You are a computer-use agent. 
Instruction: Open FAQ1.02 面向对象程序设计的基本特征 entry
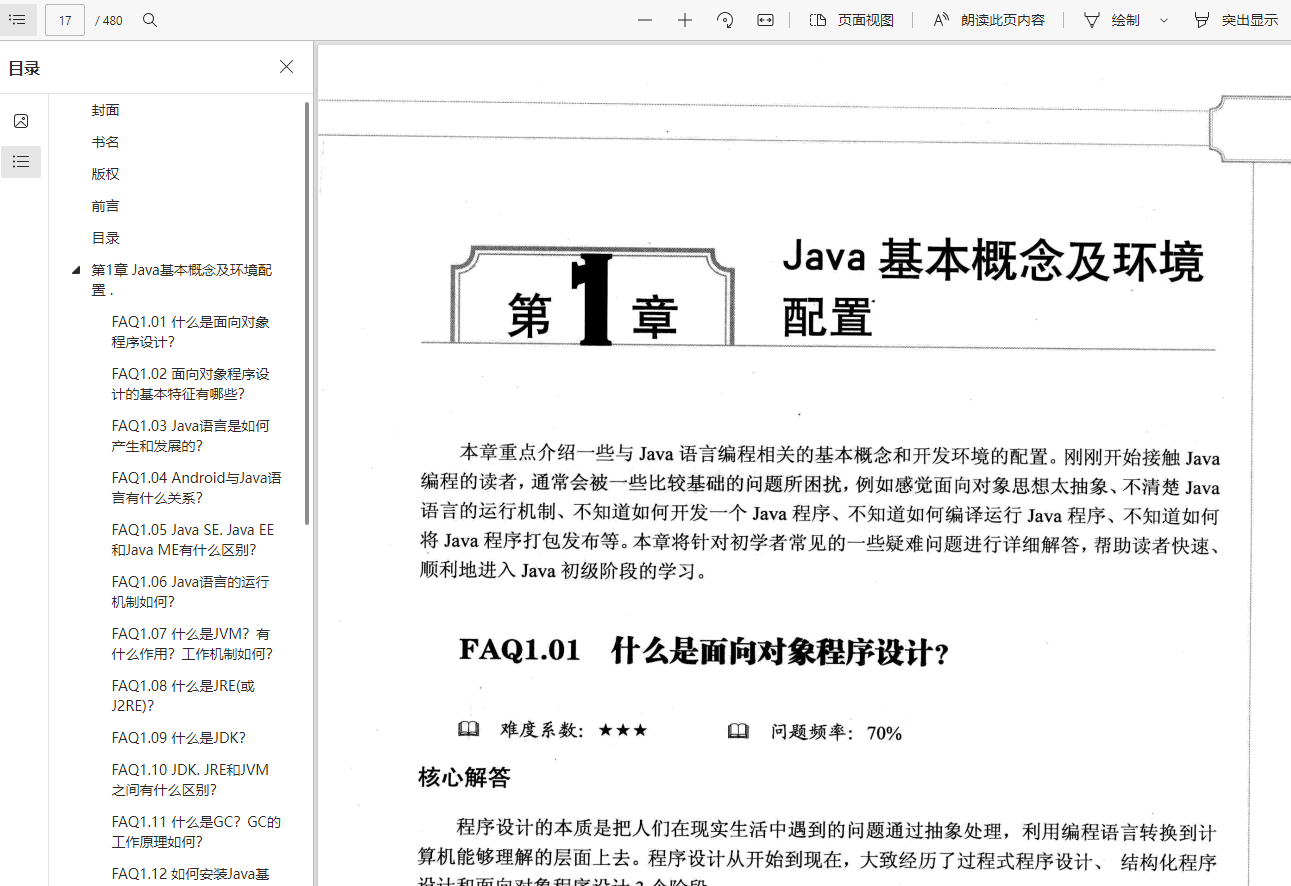point(190,384)
